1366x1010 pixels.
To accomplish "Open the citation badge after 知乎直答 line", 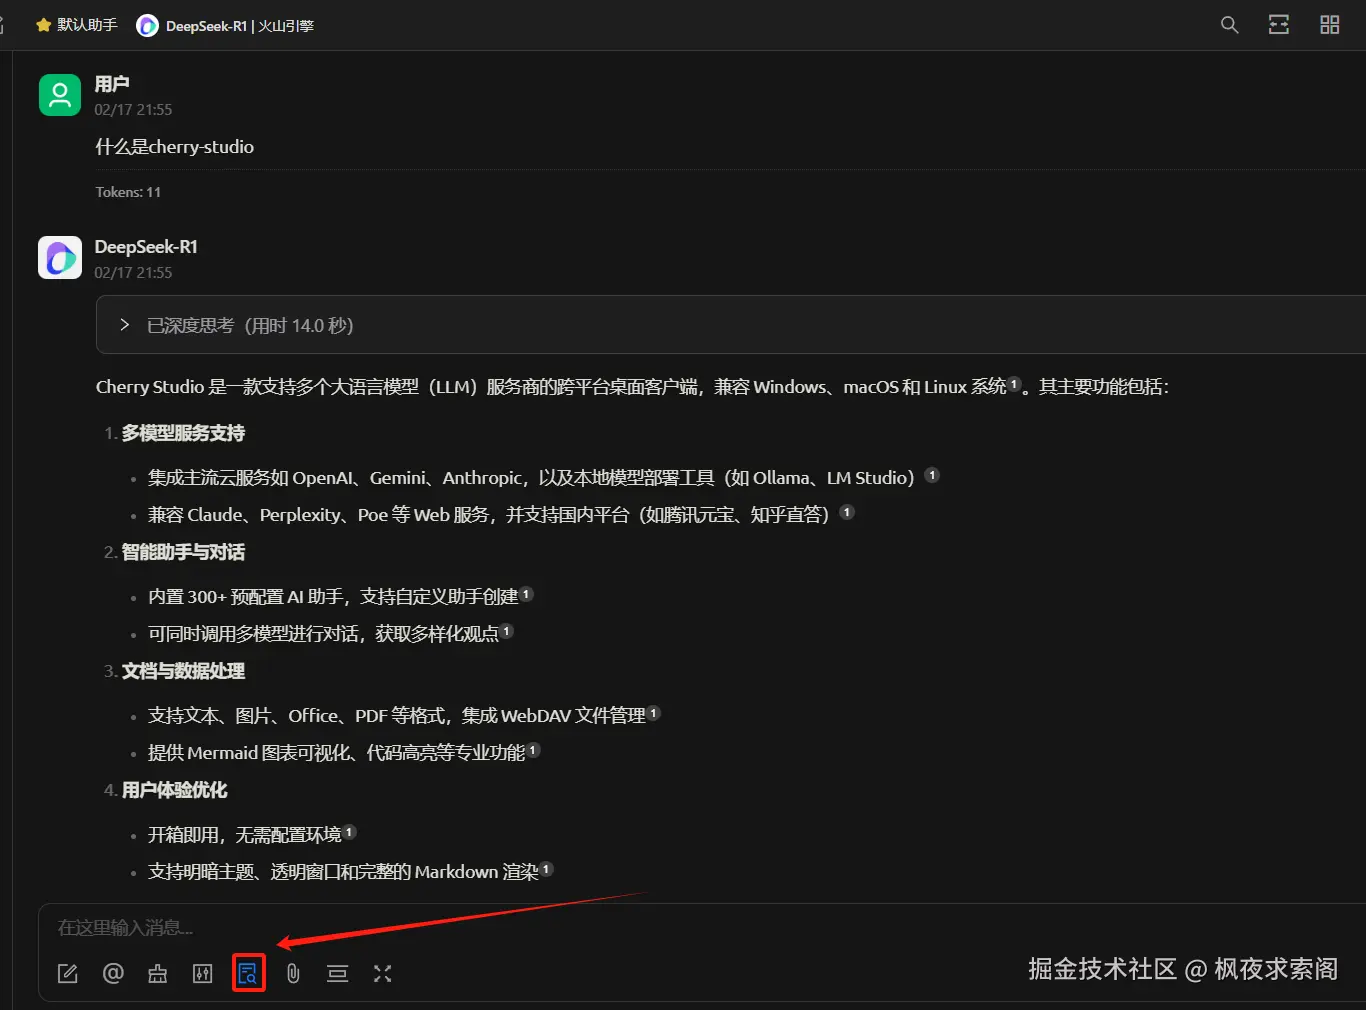I will pos(847,512).
